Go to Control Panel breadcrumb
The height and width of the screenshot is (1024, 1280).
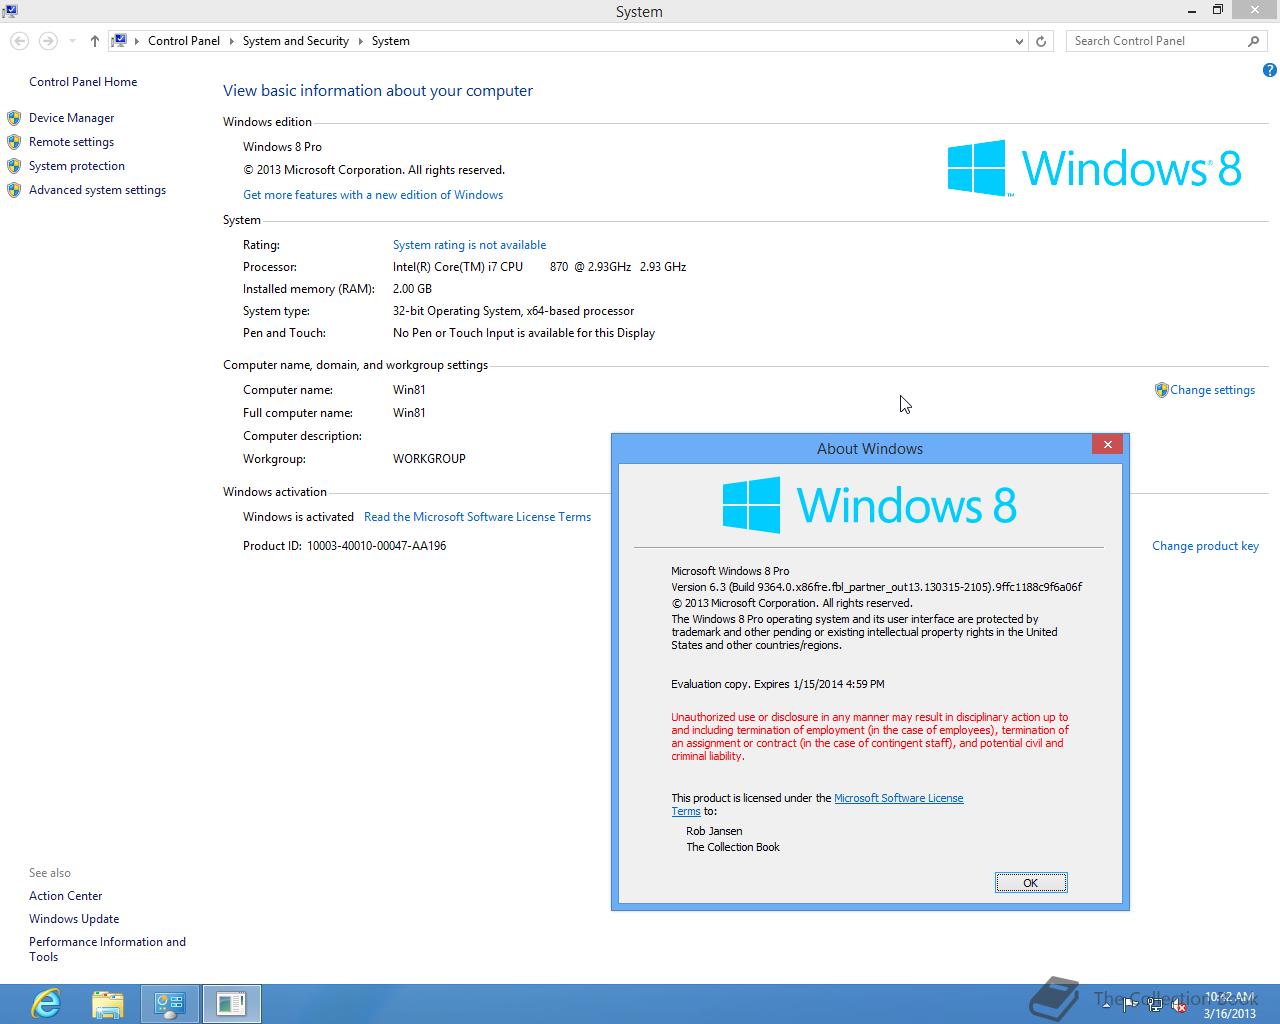pyautogui.click(x=184, y=41)
